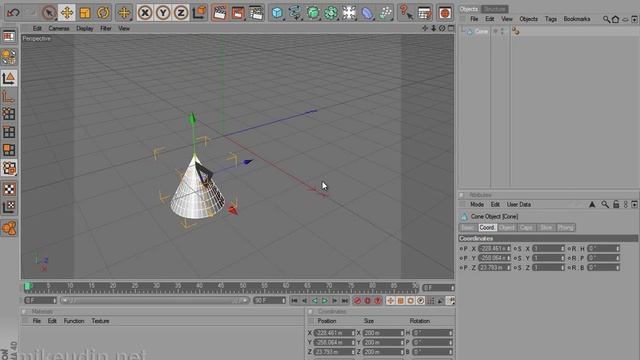The height and width of the screenshot is (360, 640).
Task: Toggle X axis lock
Action: point(145,13)
